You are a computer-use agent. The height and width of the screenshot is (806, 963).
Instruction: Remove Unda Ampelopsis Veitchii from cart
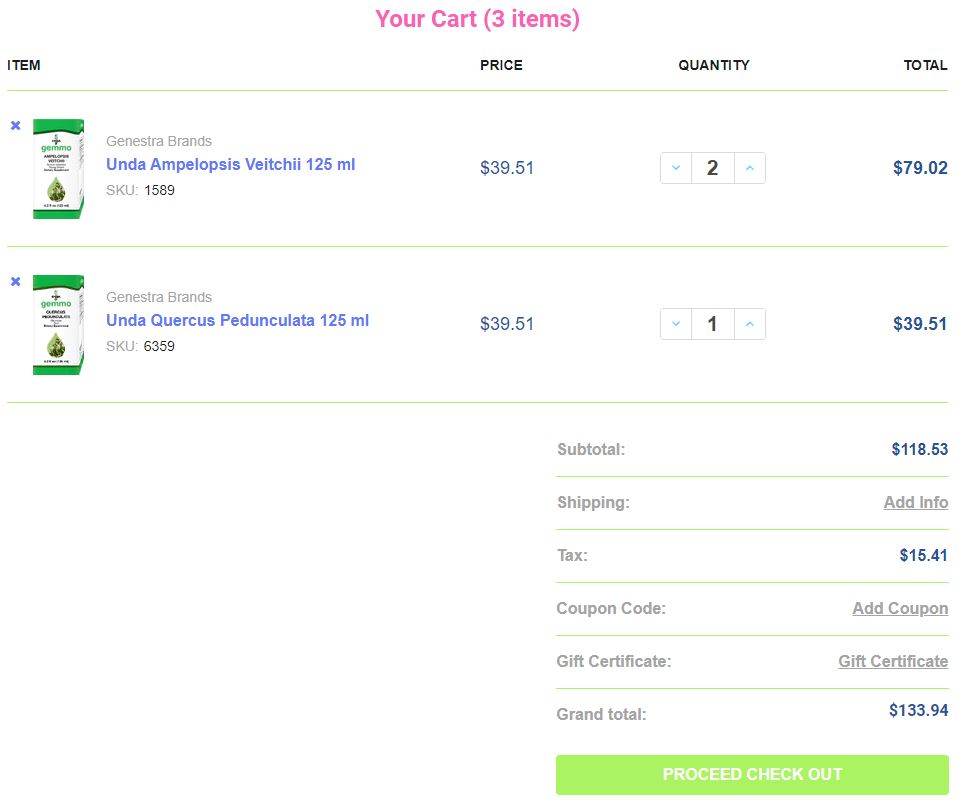click(x=15, y=126)
